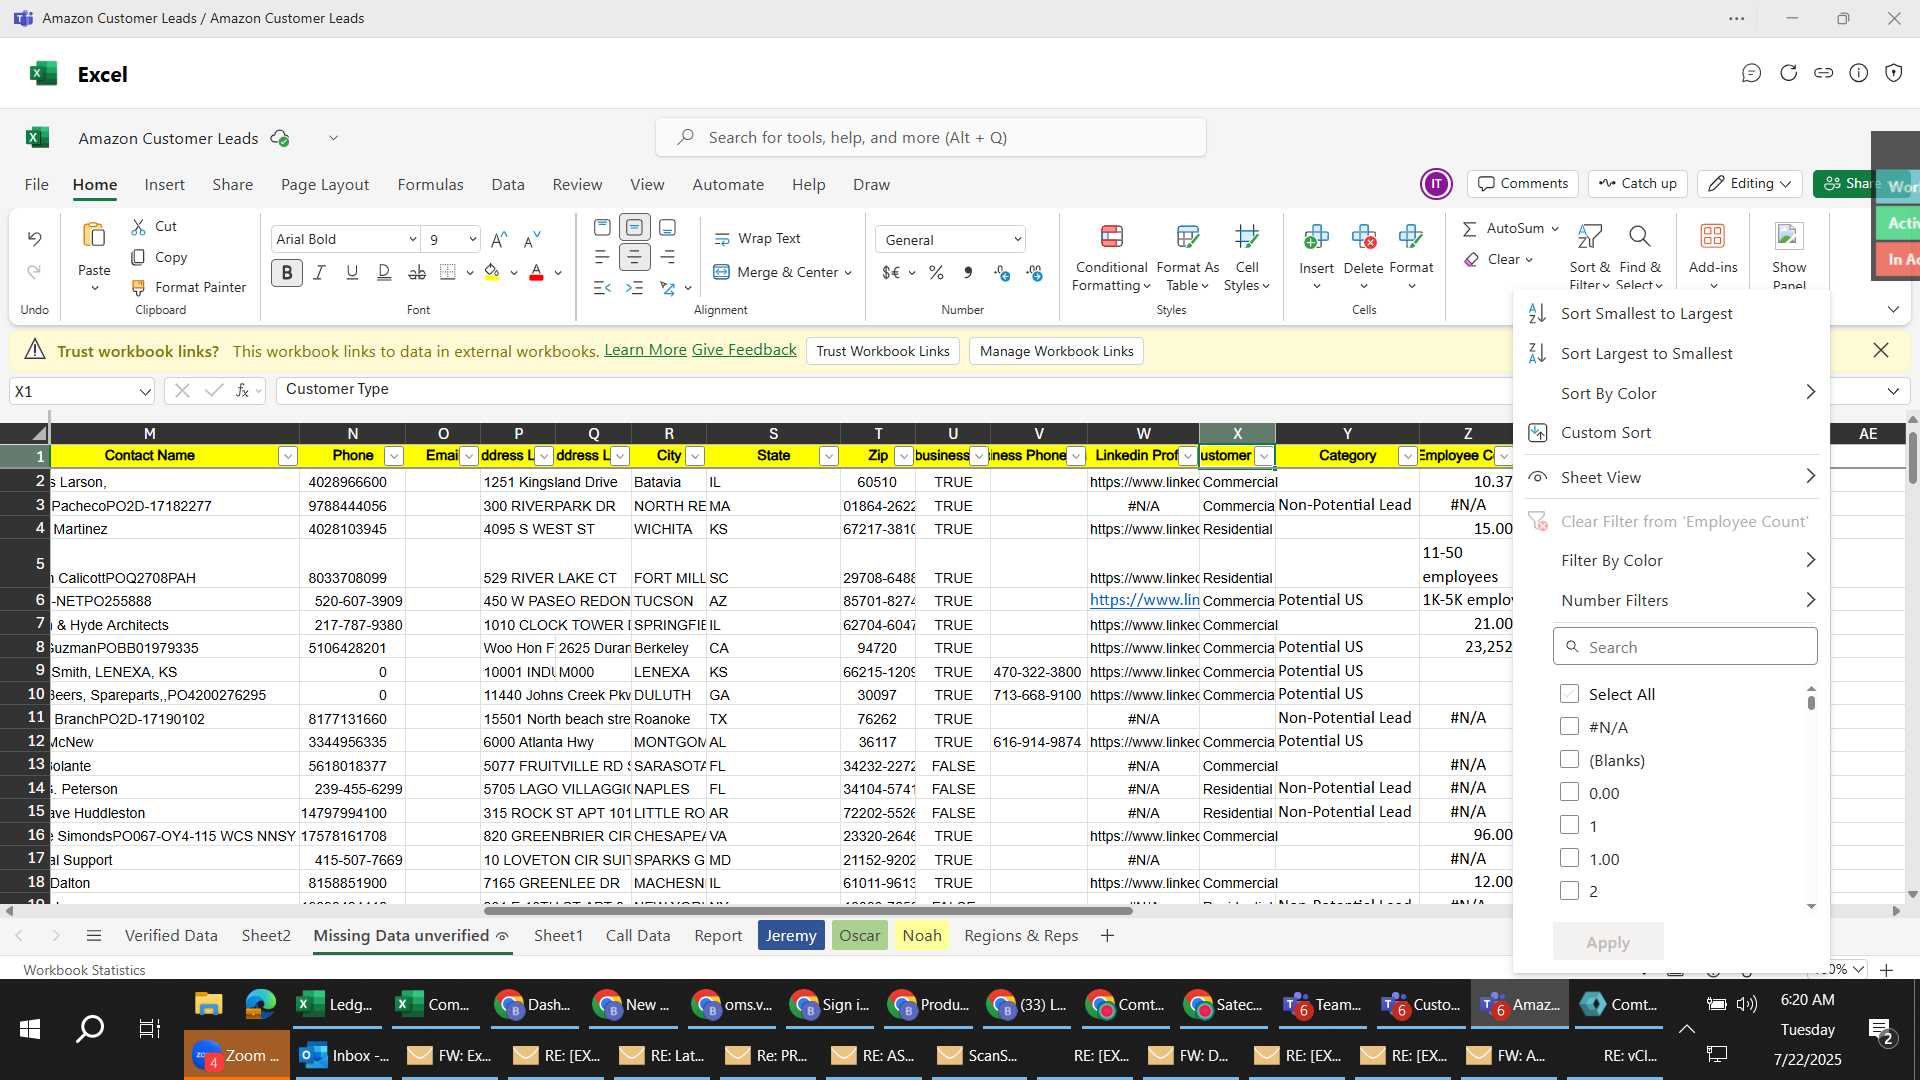This screenshot has width=1920, height=1080.
Task: Click the Strikethrough icon
Action: pyautogui.click(x=417, y=272)
